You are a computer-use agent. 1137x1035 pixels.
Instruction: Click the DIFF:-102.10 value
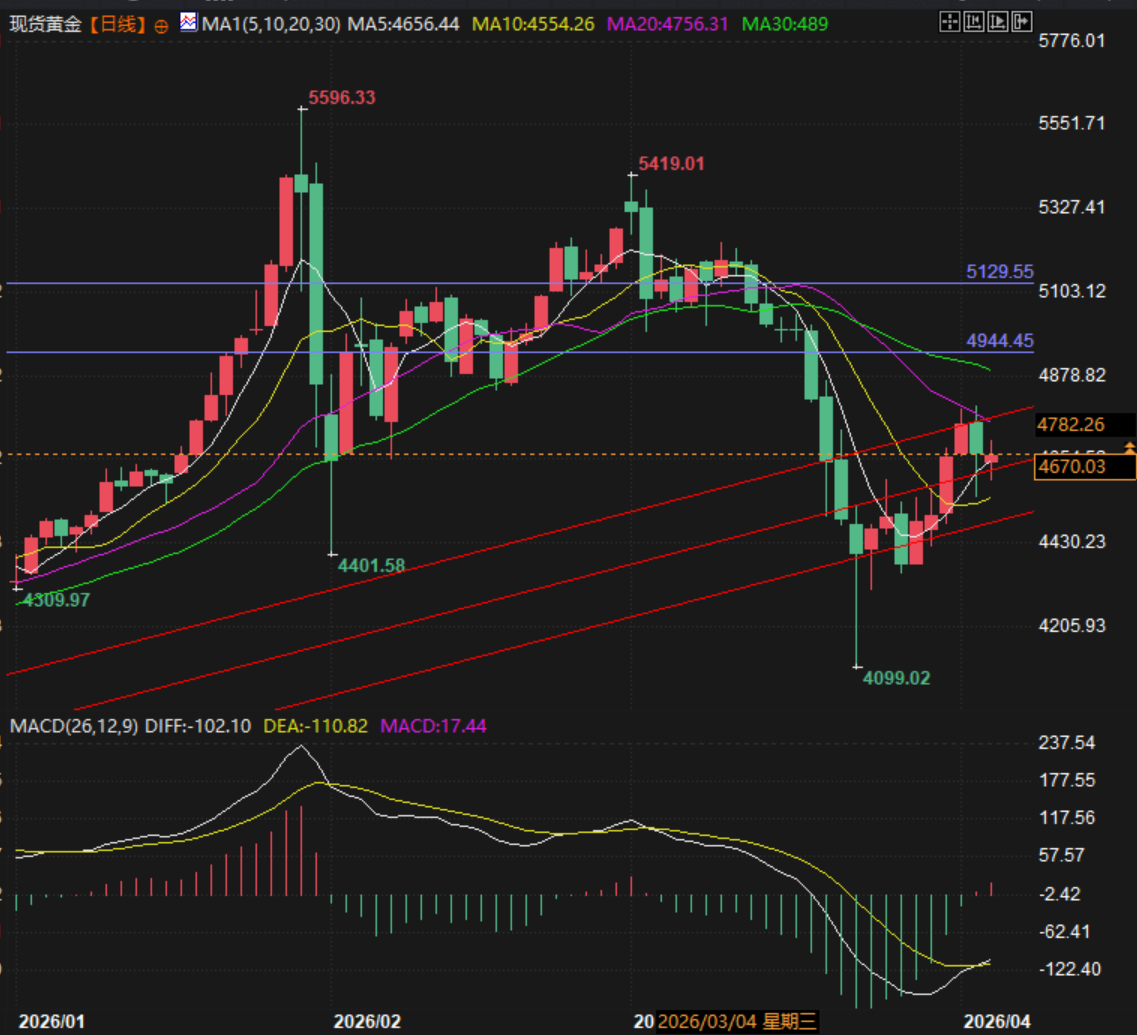pyautogui.click(x=197, y=725)
